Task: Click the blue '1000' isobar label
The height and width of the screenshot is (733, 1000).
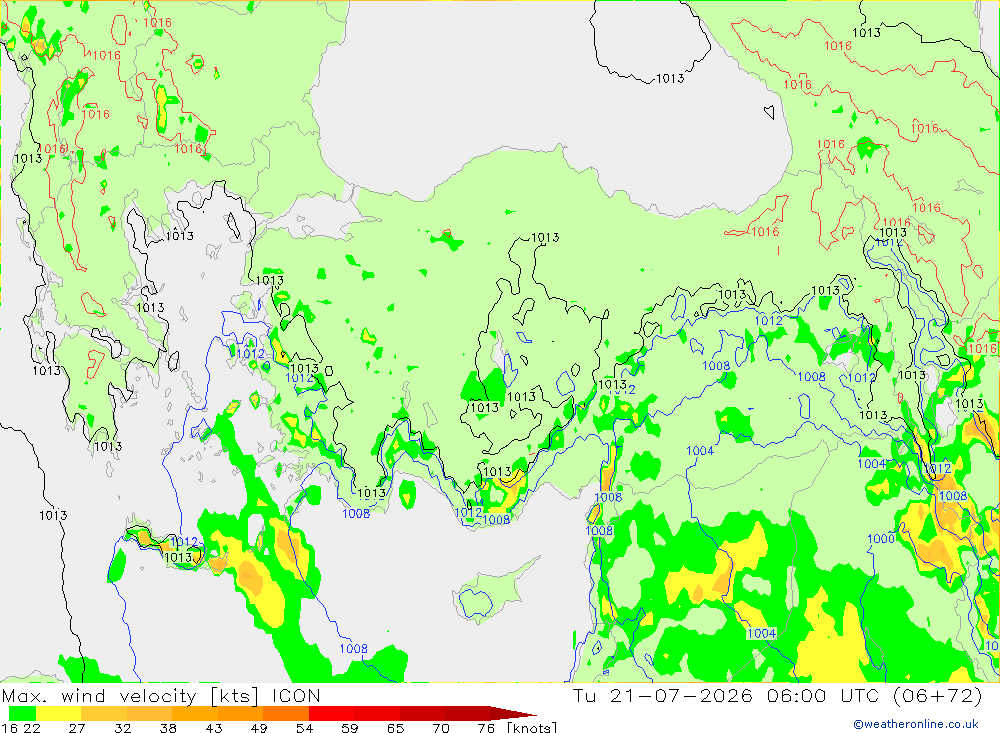Action: [x=880, y=539]
